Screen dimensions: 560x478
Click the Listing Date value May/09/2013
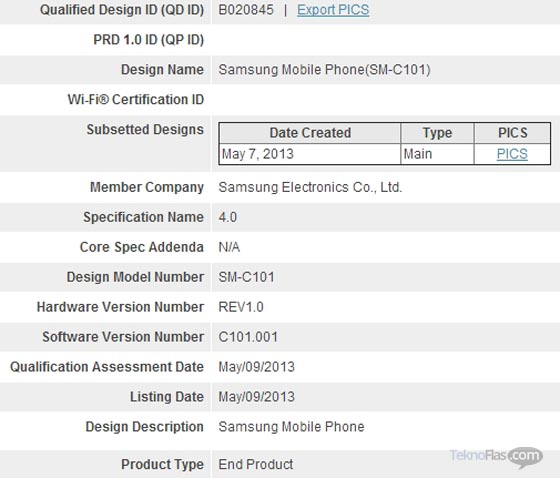[256, 397]
